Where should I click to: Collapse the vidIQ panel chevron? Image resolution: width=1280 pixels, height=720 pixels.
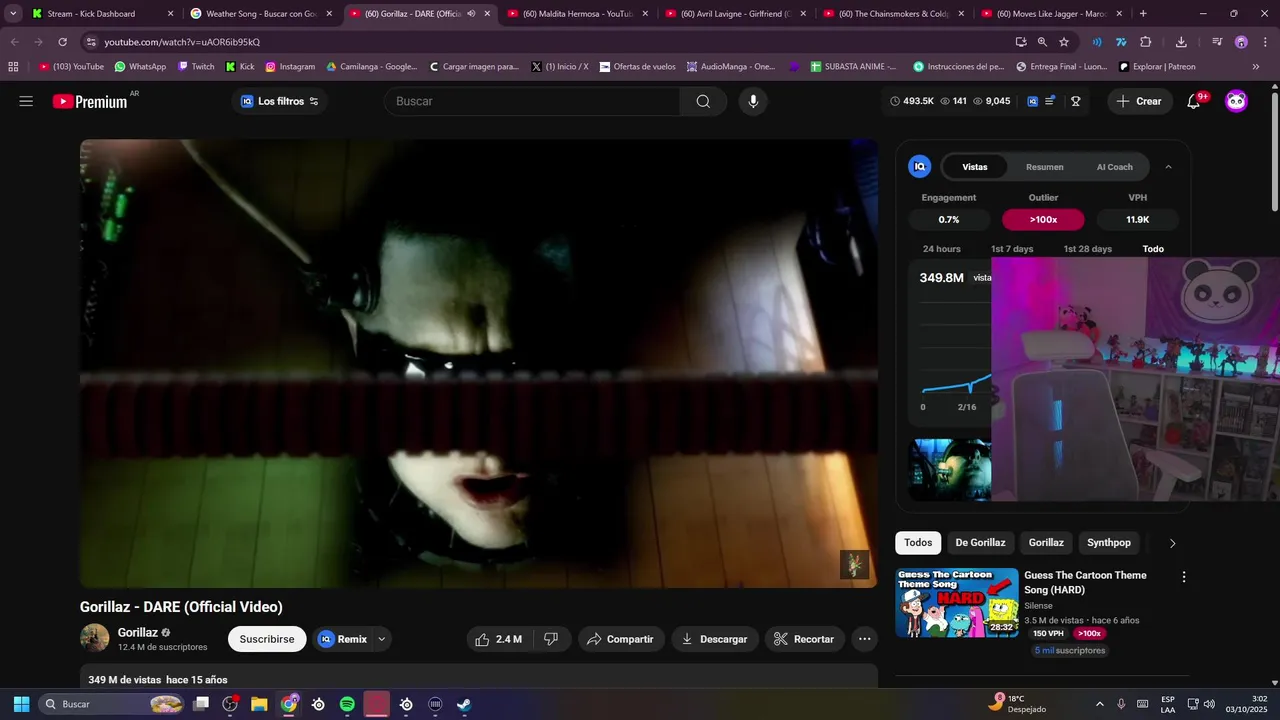click(x=1168, y=167)
